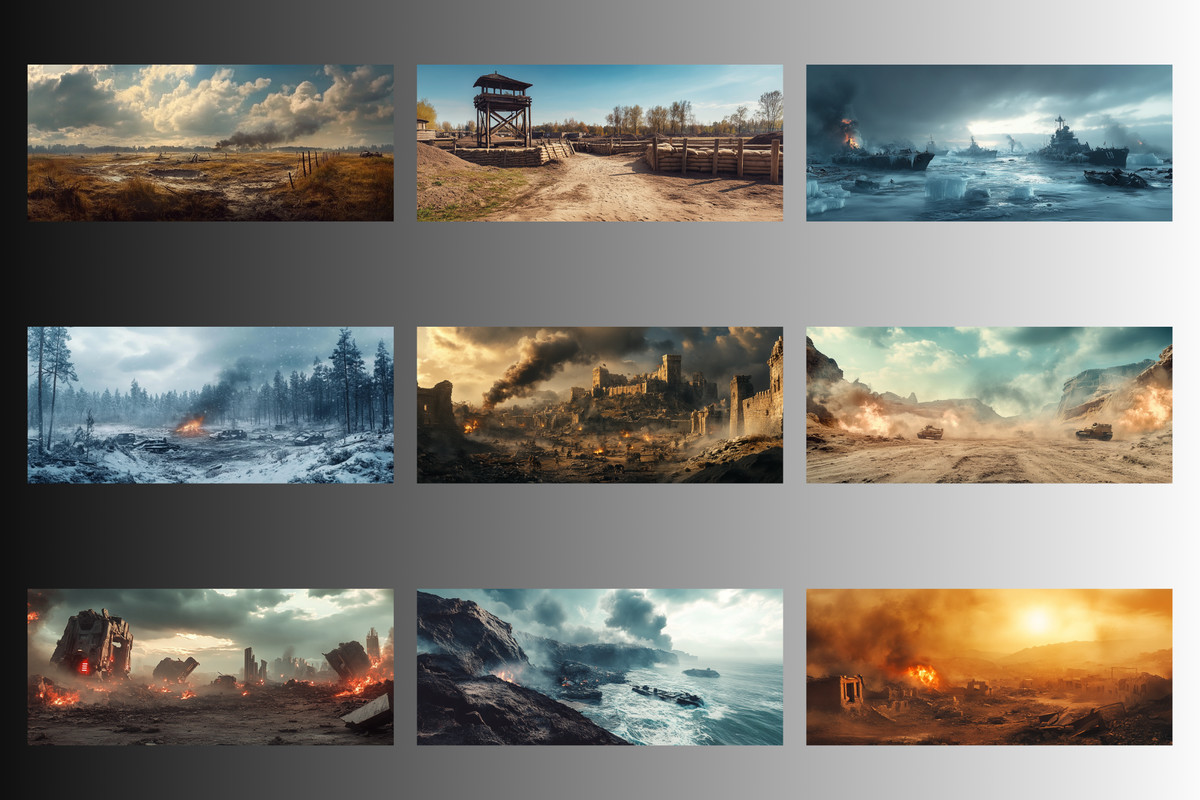Select the snowy pine forest battlefield image
1200x800 pixels.
click(x=210, y=405)
